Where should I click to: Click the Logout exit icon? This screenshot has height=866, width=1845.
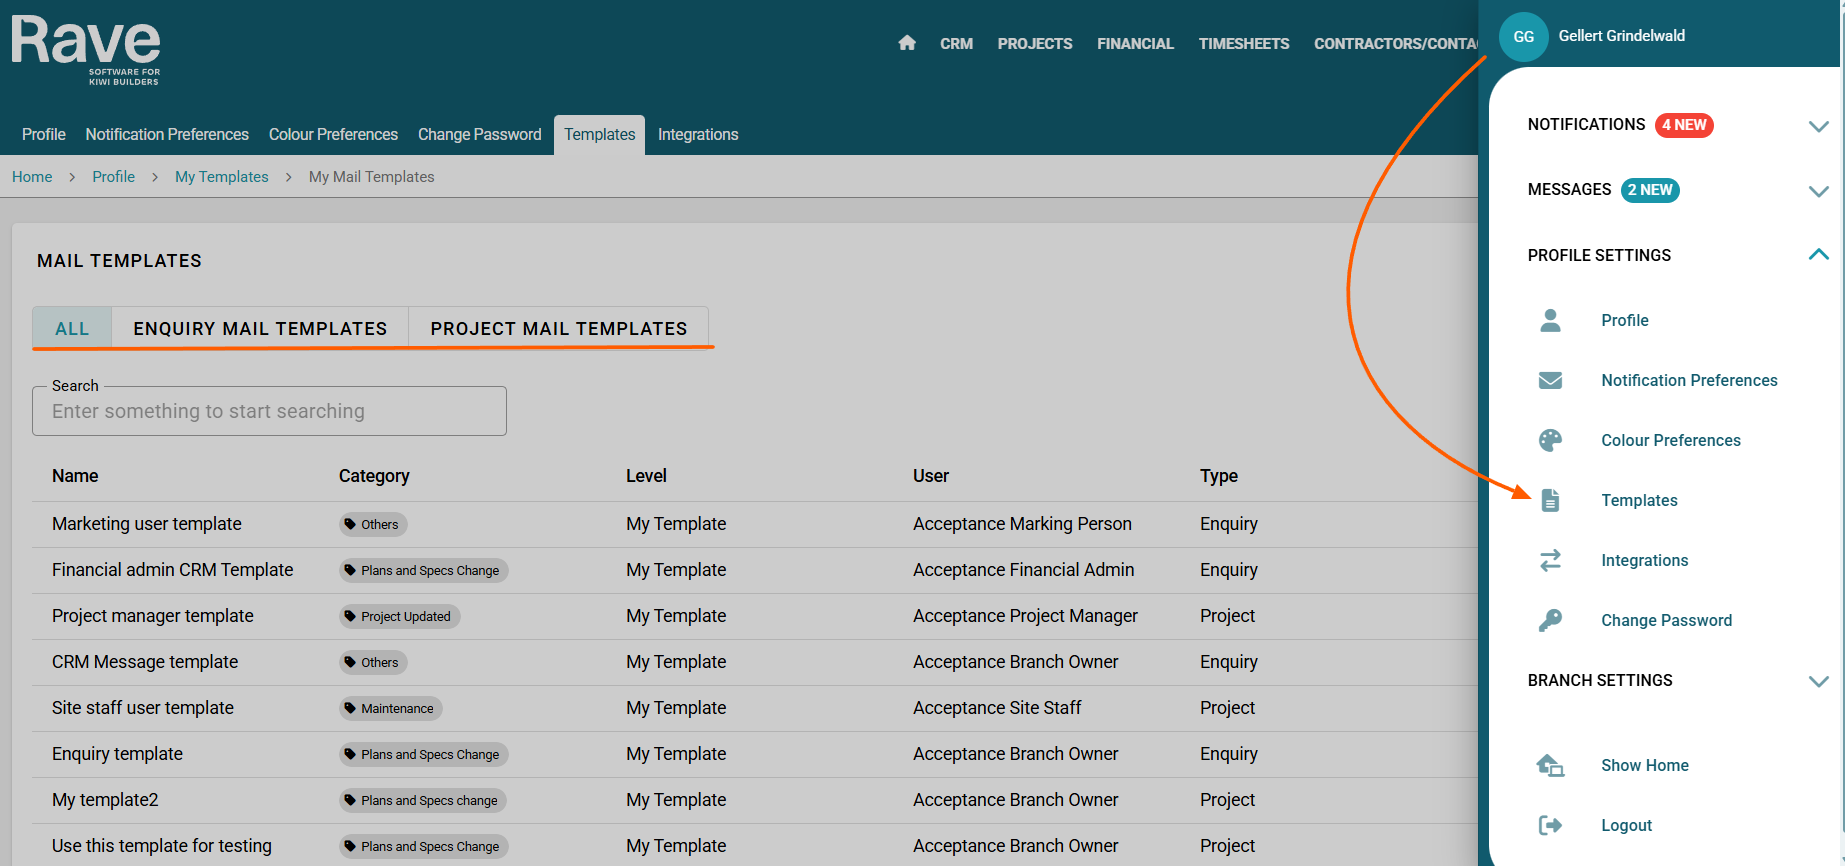(x=1550, y=825)
